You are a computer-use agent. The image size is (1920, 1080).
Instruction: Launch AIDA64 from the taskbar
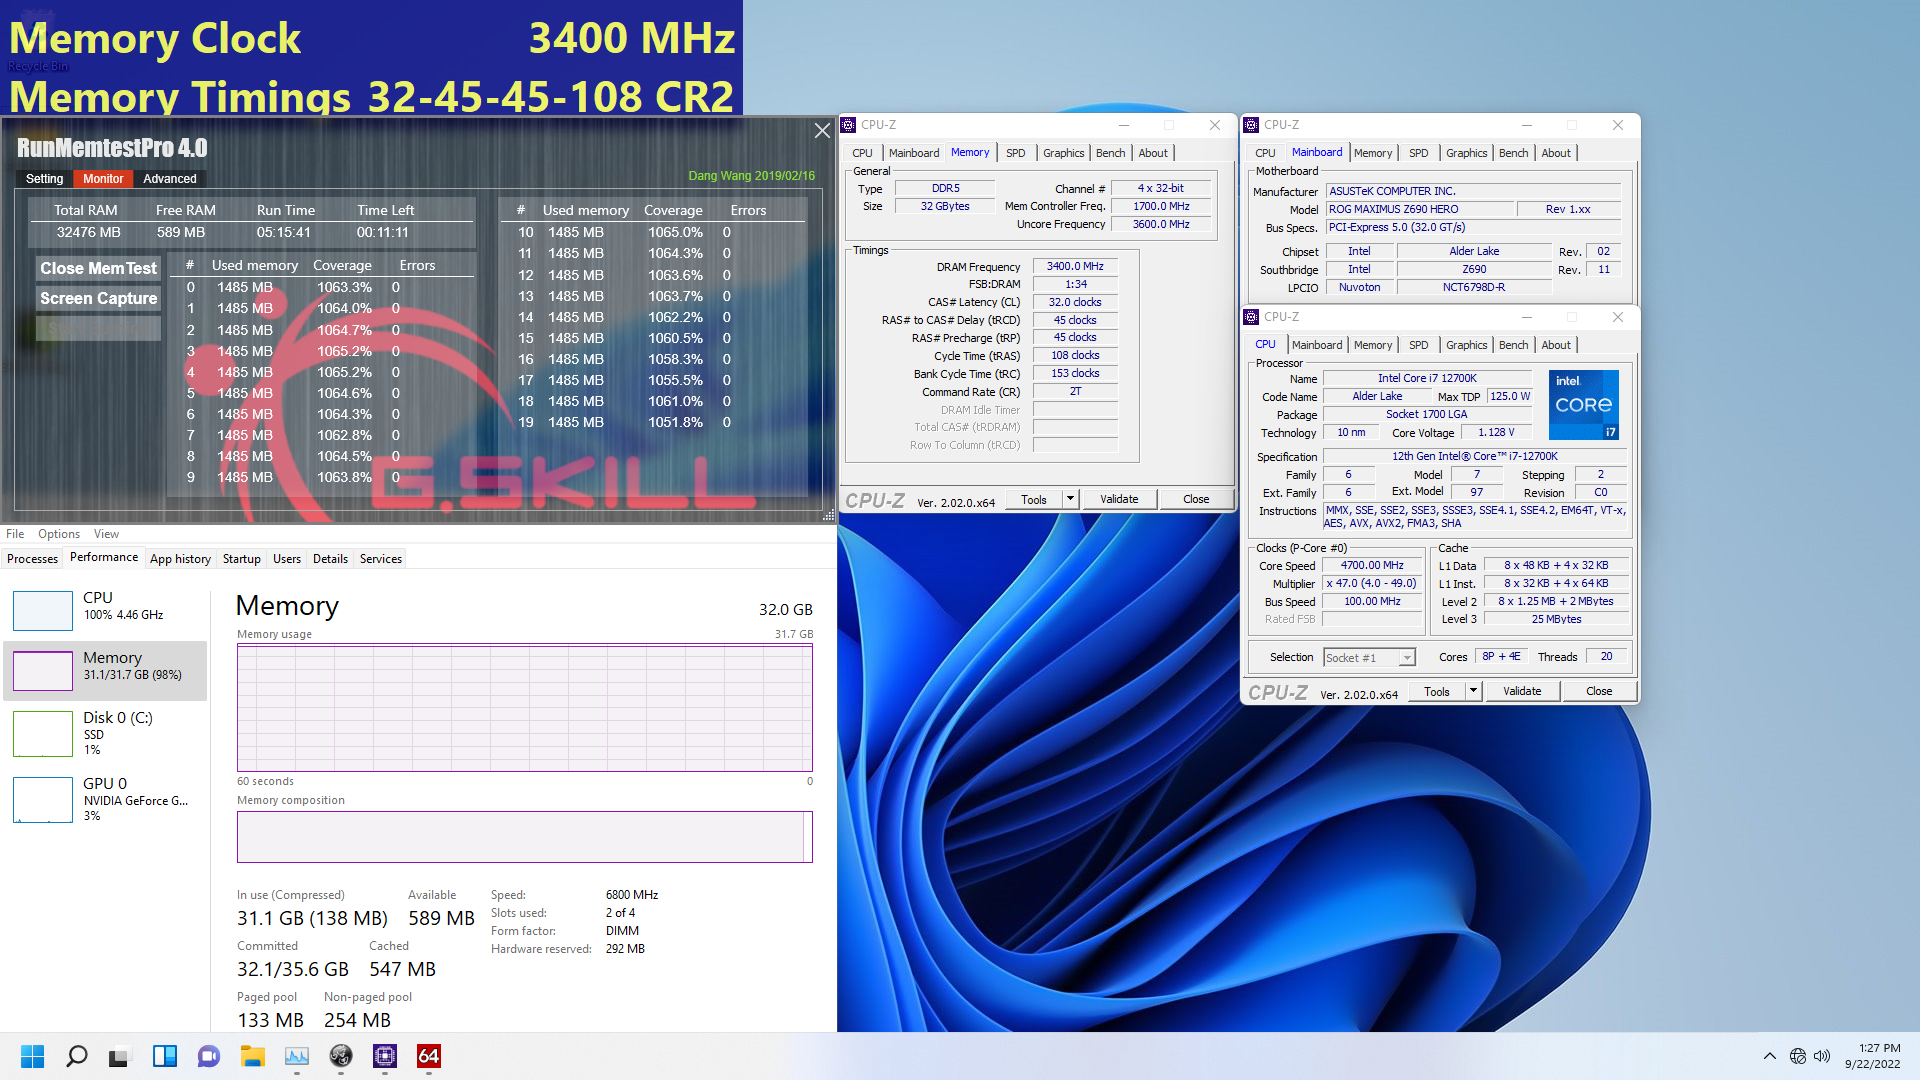(x=429, y=1056)
